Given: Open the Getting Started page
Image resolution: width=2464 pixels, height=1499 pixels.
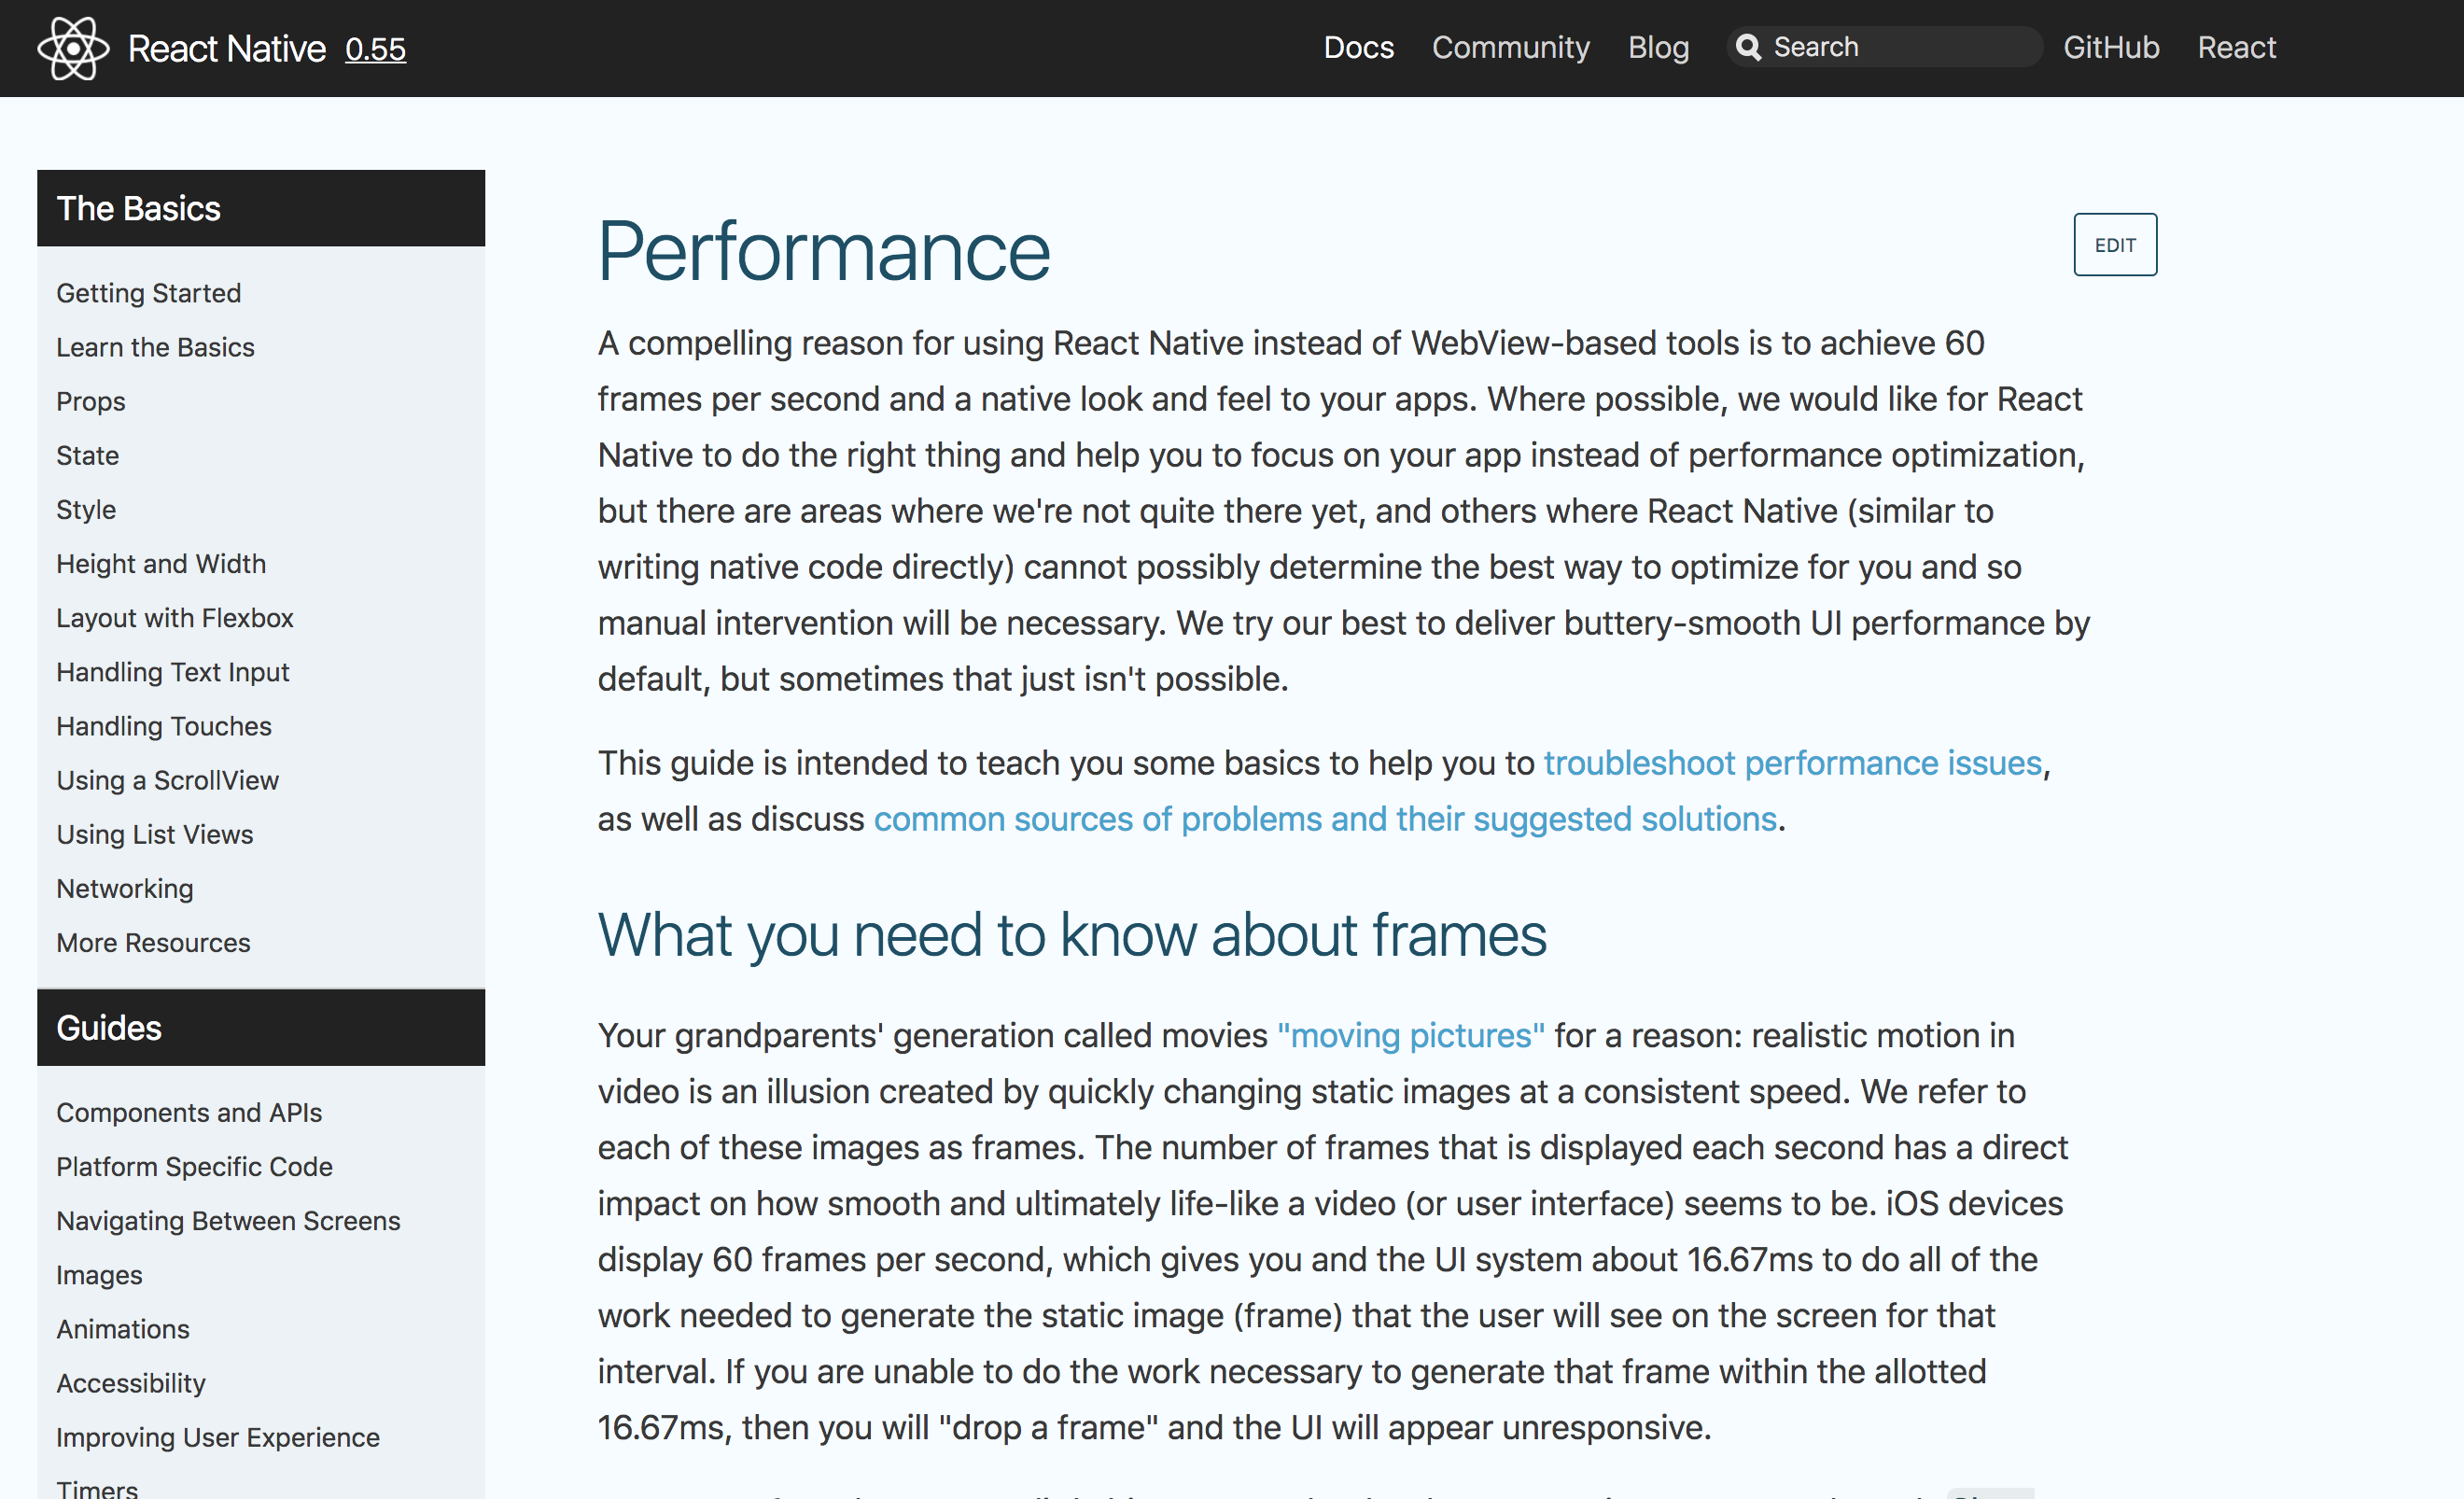Looking at the screenshot, I should 149,293.
